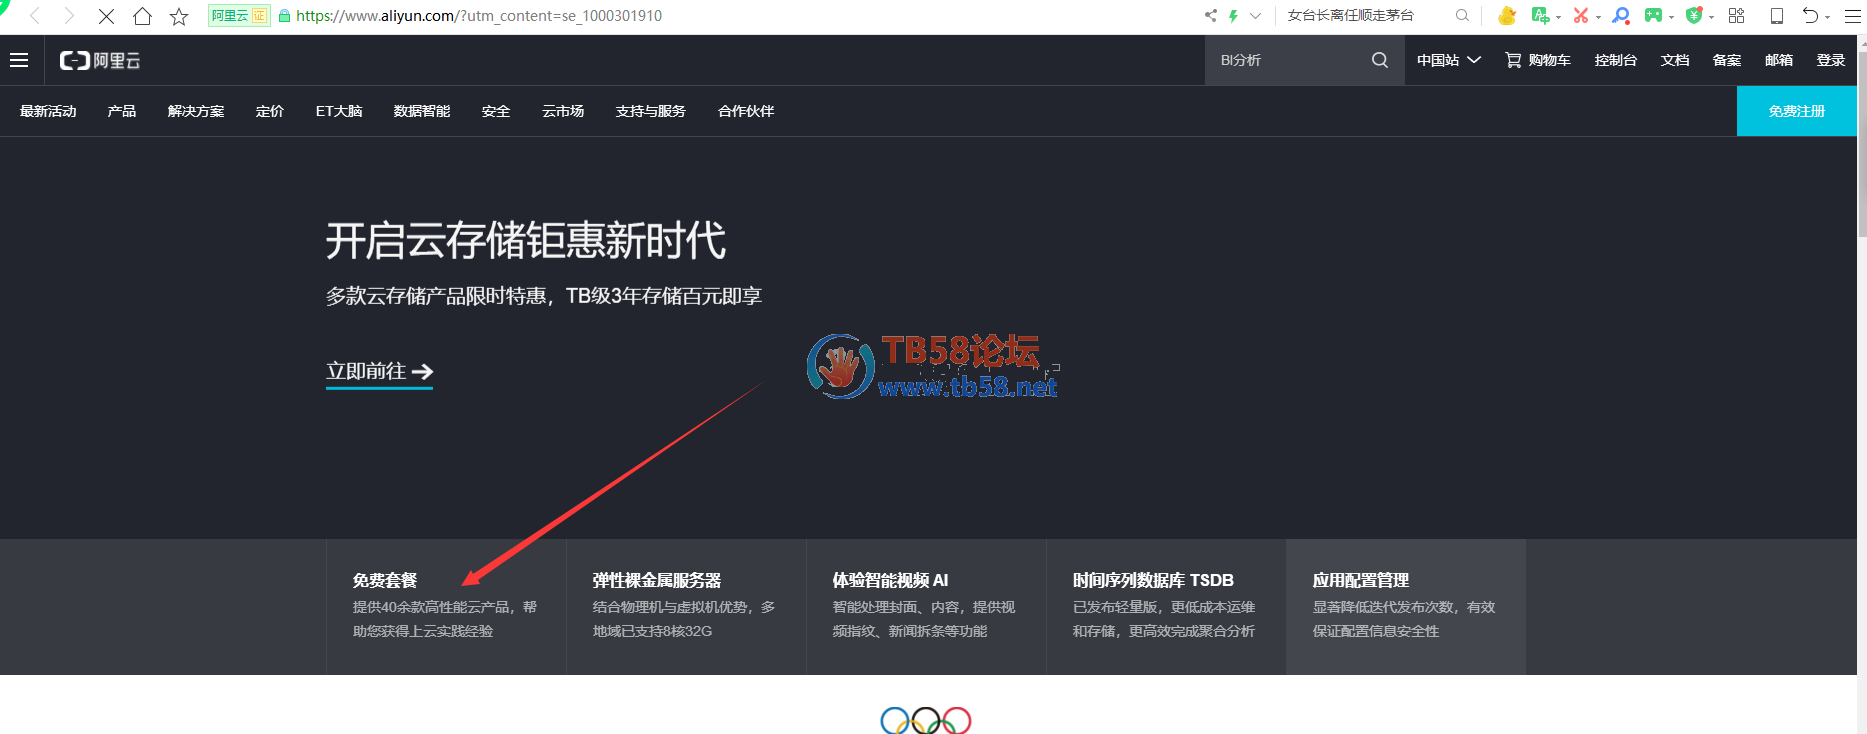
Task: Open 定价 menu item
Action: (x=270, y=111)
